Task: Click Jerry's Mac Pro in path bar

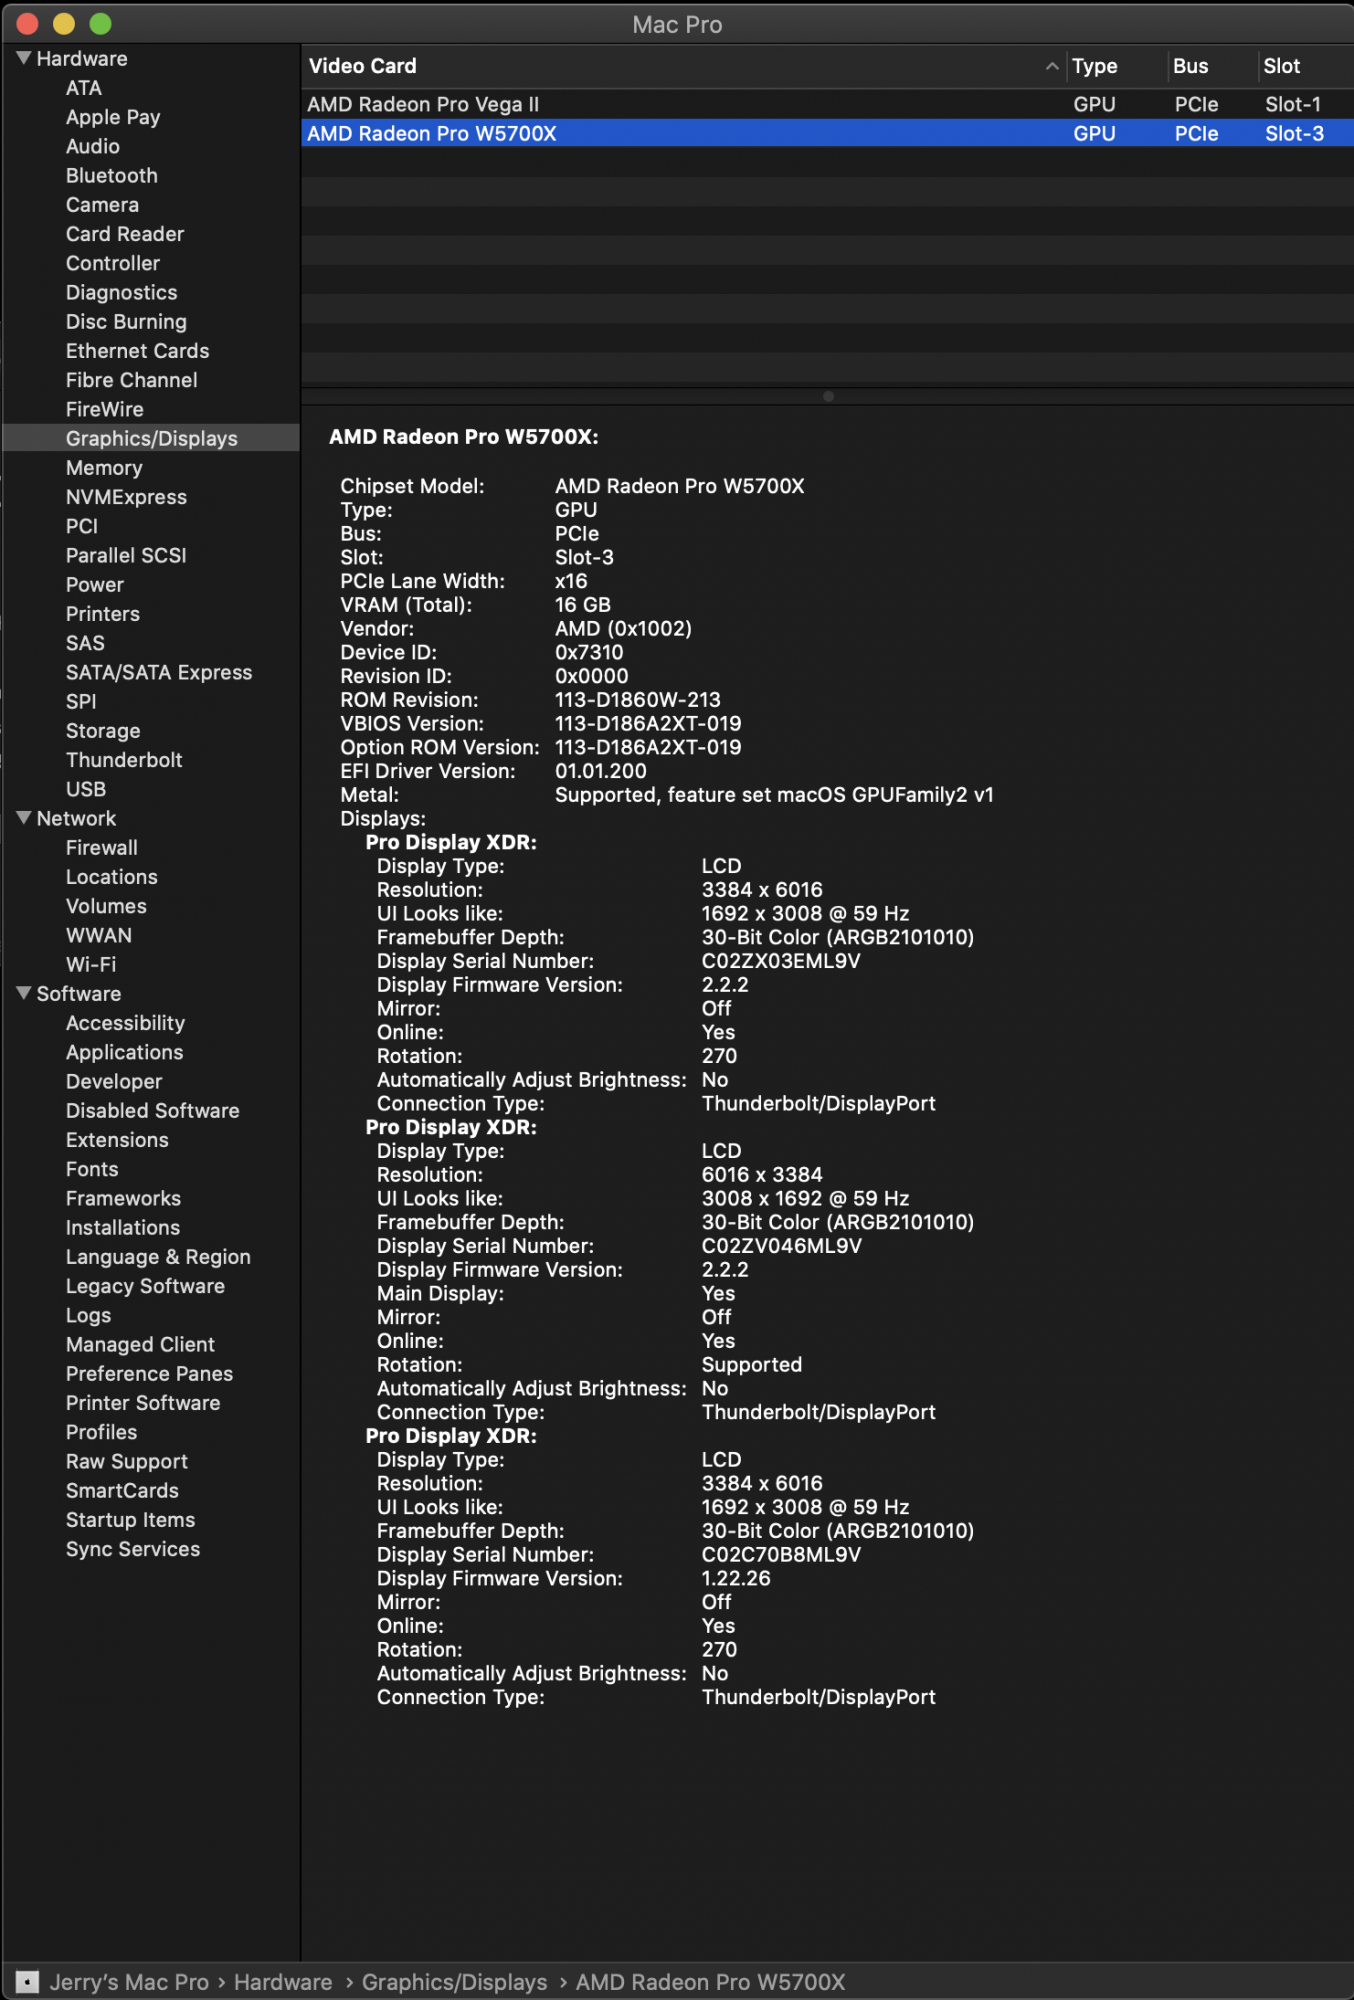Action: click(x=129, y=1981)
